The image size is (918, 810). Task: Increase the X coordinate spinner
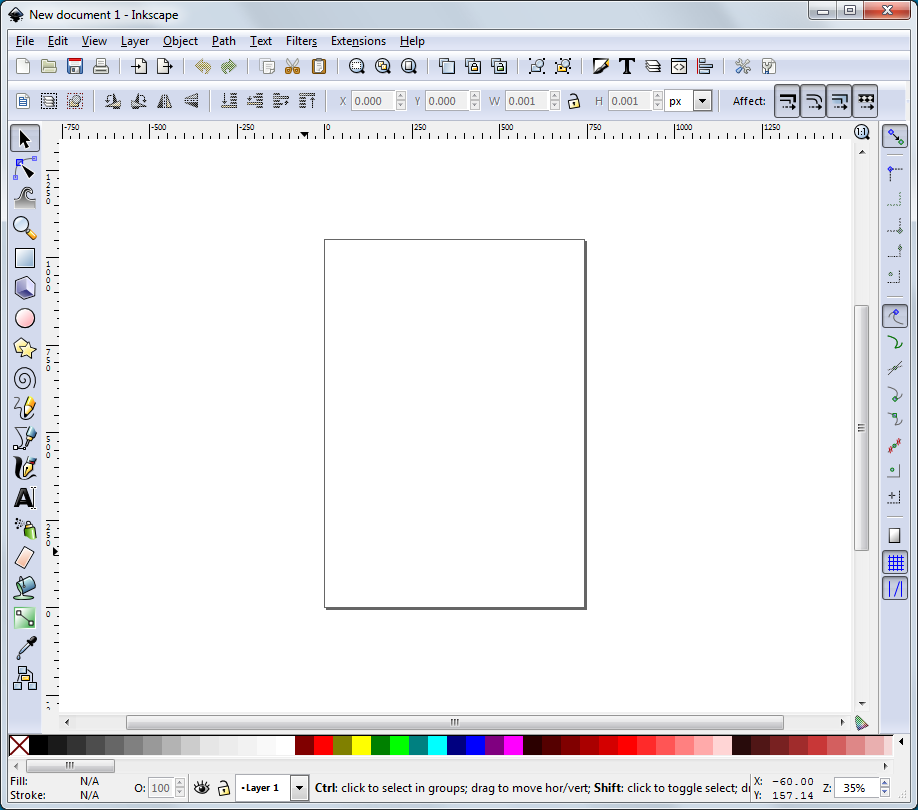click(x=400, y=96)
